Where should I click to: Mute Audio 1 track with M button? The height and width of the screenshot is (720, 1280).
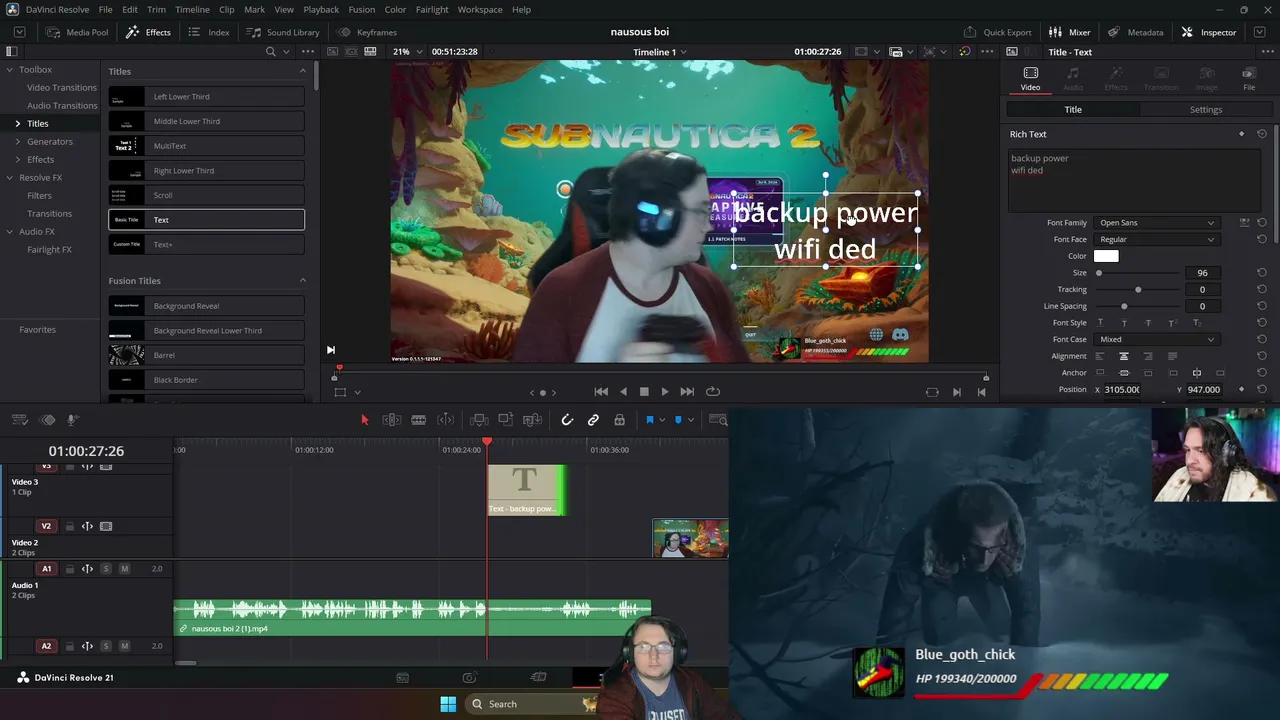(124, 569)
